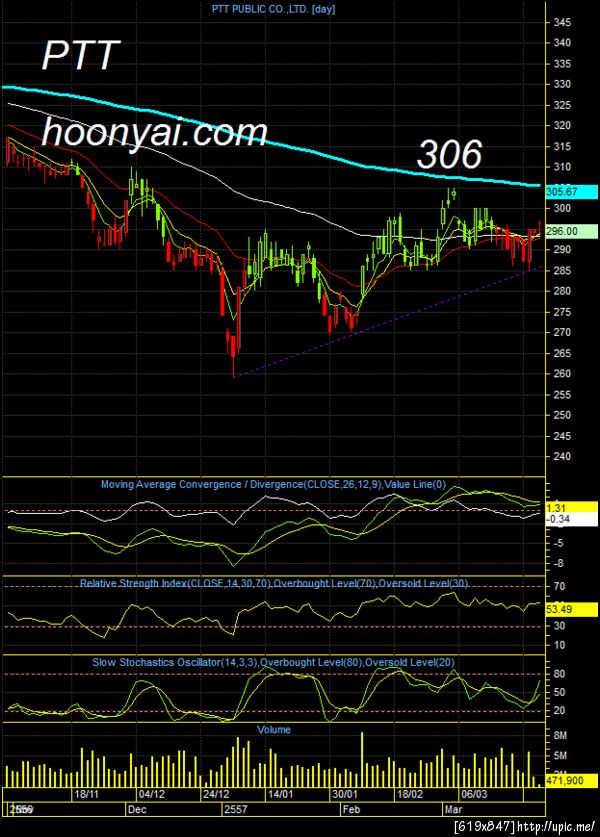
Task: Click the 345 price axis label
Action: pyautogui.click(x=562, y=23)
